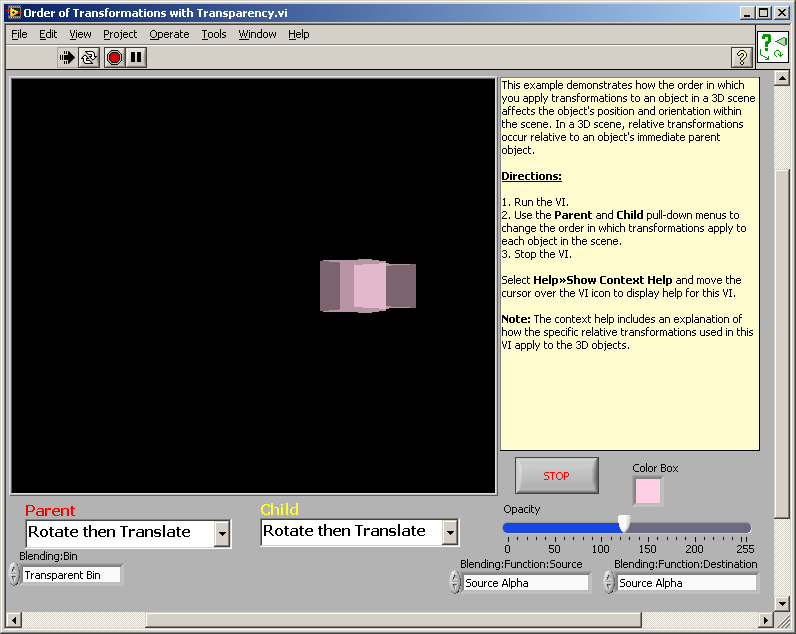Viewport: 796px width, 634px height.
Task: Click the 'Blending:Bin' label
Action: pyautogui.click(x=48, y=556)
